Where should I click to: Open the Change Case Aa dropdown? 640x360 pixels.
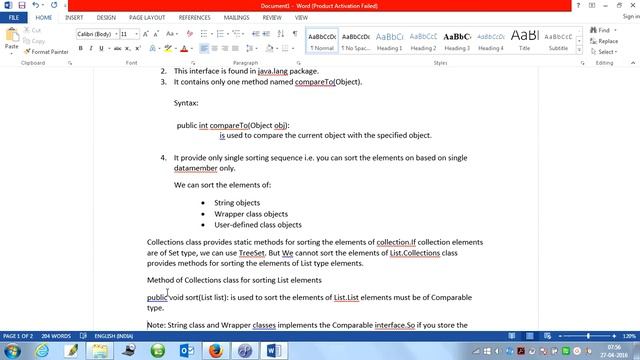tap(172, 34)
